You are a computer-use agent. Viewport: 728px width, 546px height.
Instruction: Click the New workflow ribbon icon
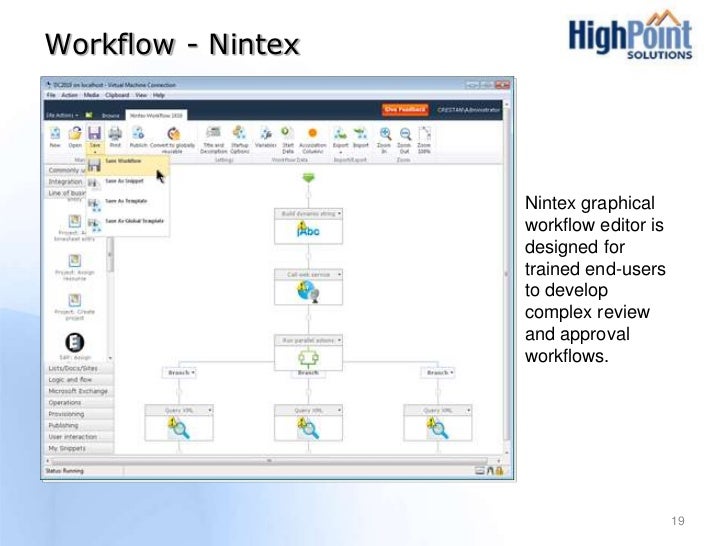tap(55, 134)
